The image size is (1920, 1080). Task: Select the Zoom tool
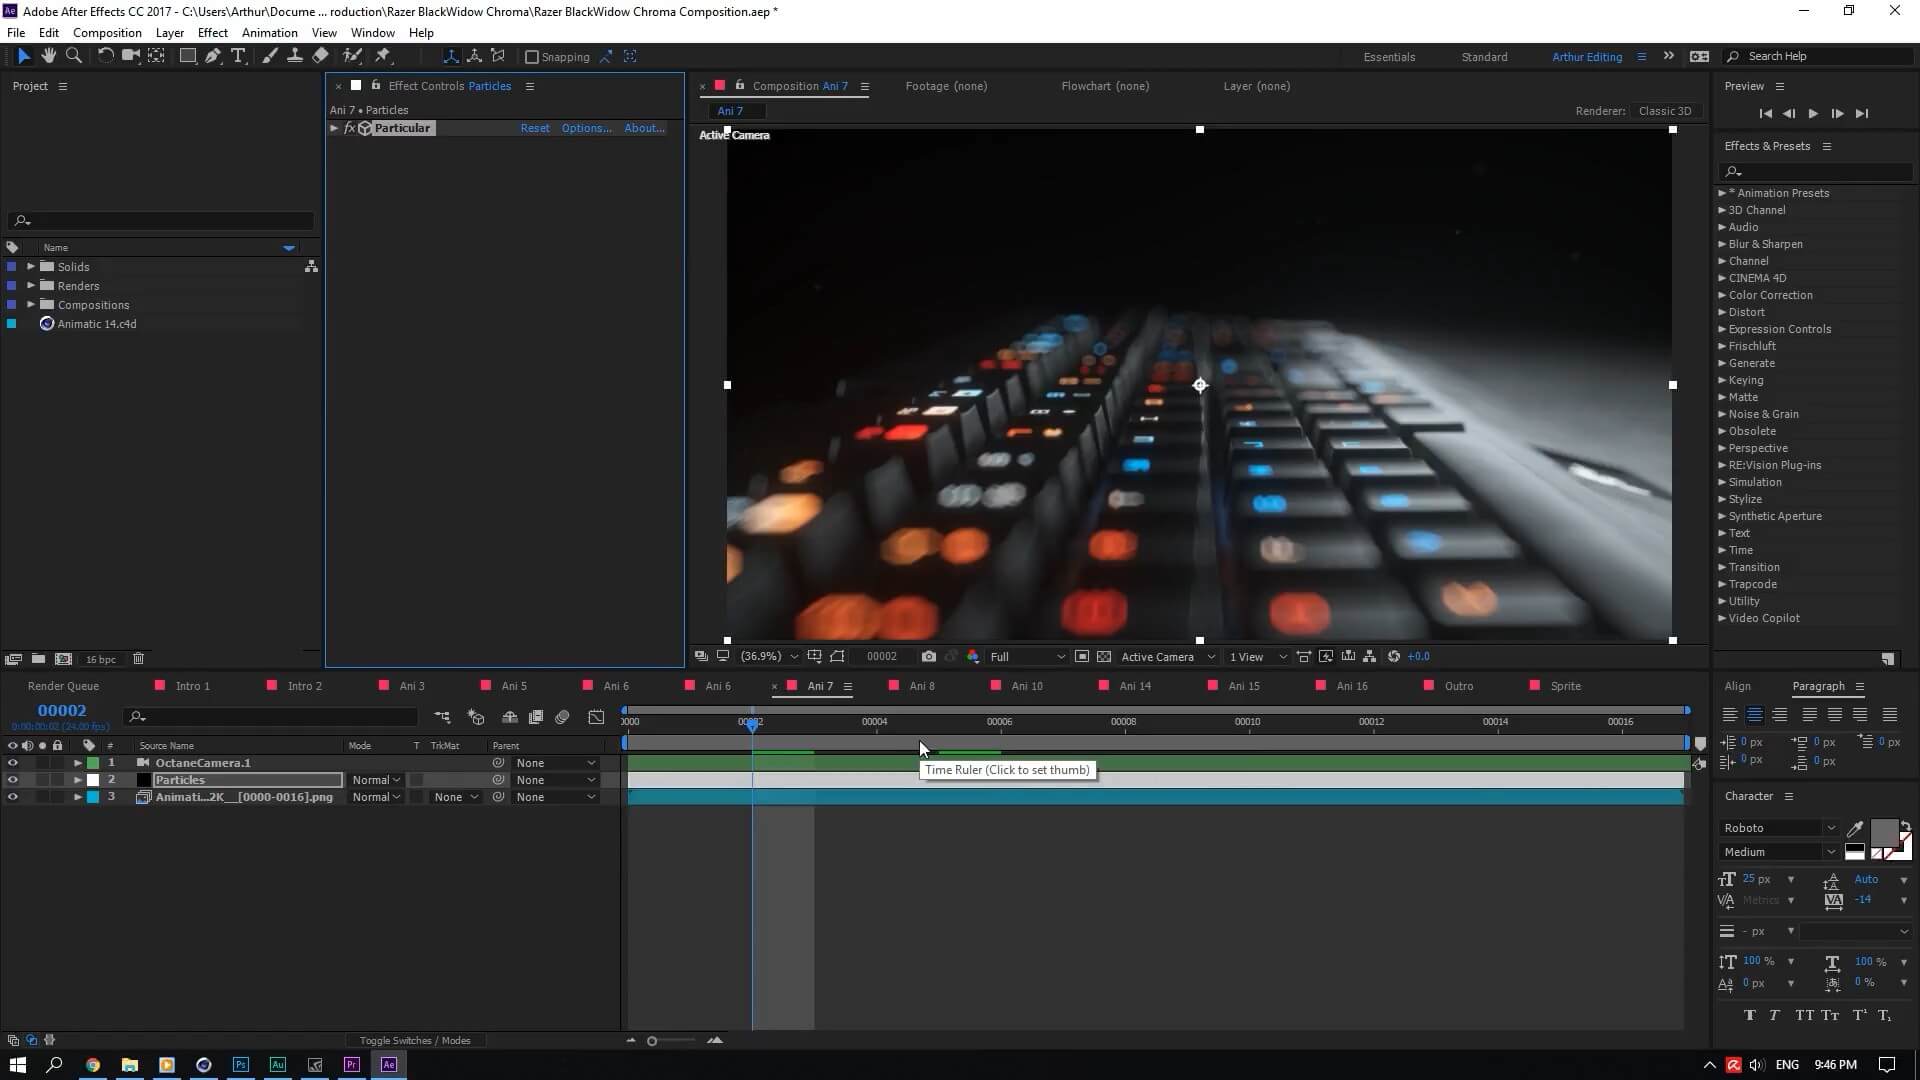[73, 56]
